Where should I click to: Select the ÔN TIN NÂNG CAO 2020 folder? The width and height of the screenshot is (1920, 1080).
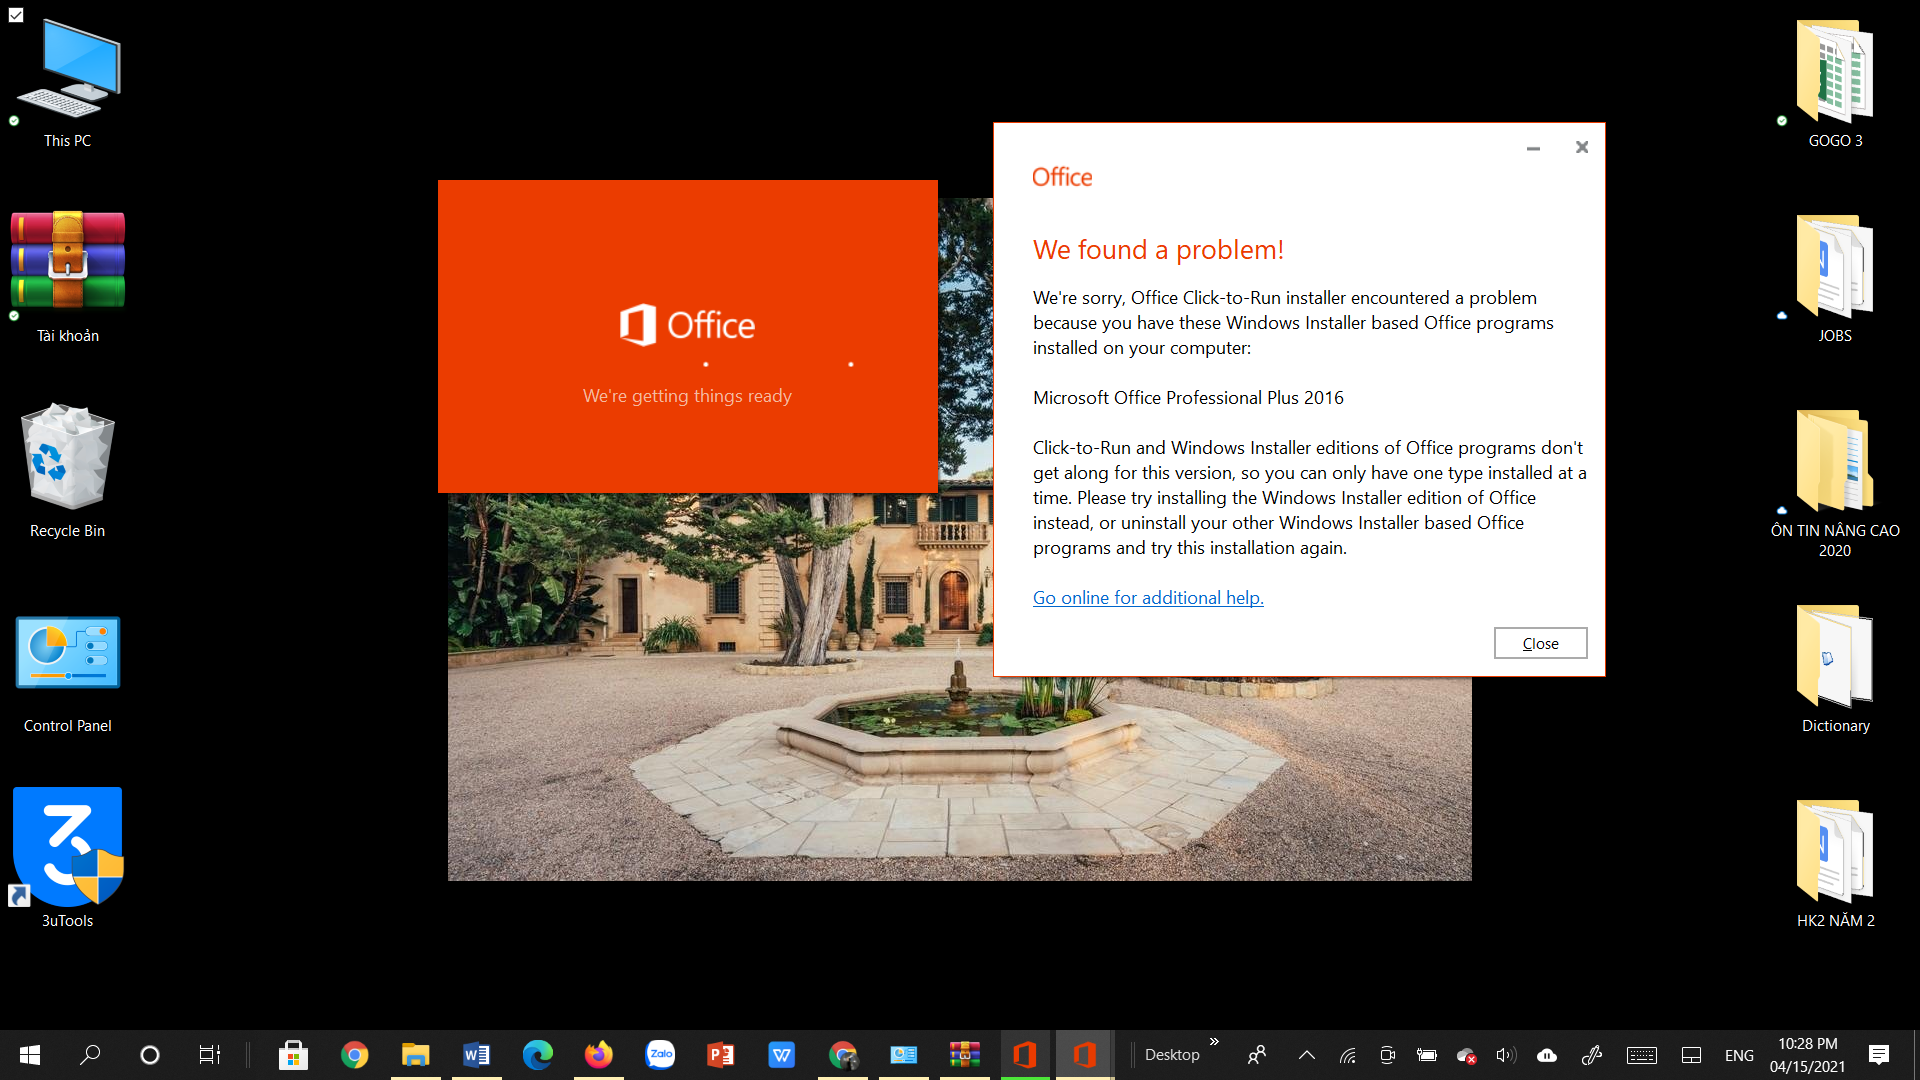coord(1835,484)
